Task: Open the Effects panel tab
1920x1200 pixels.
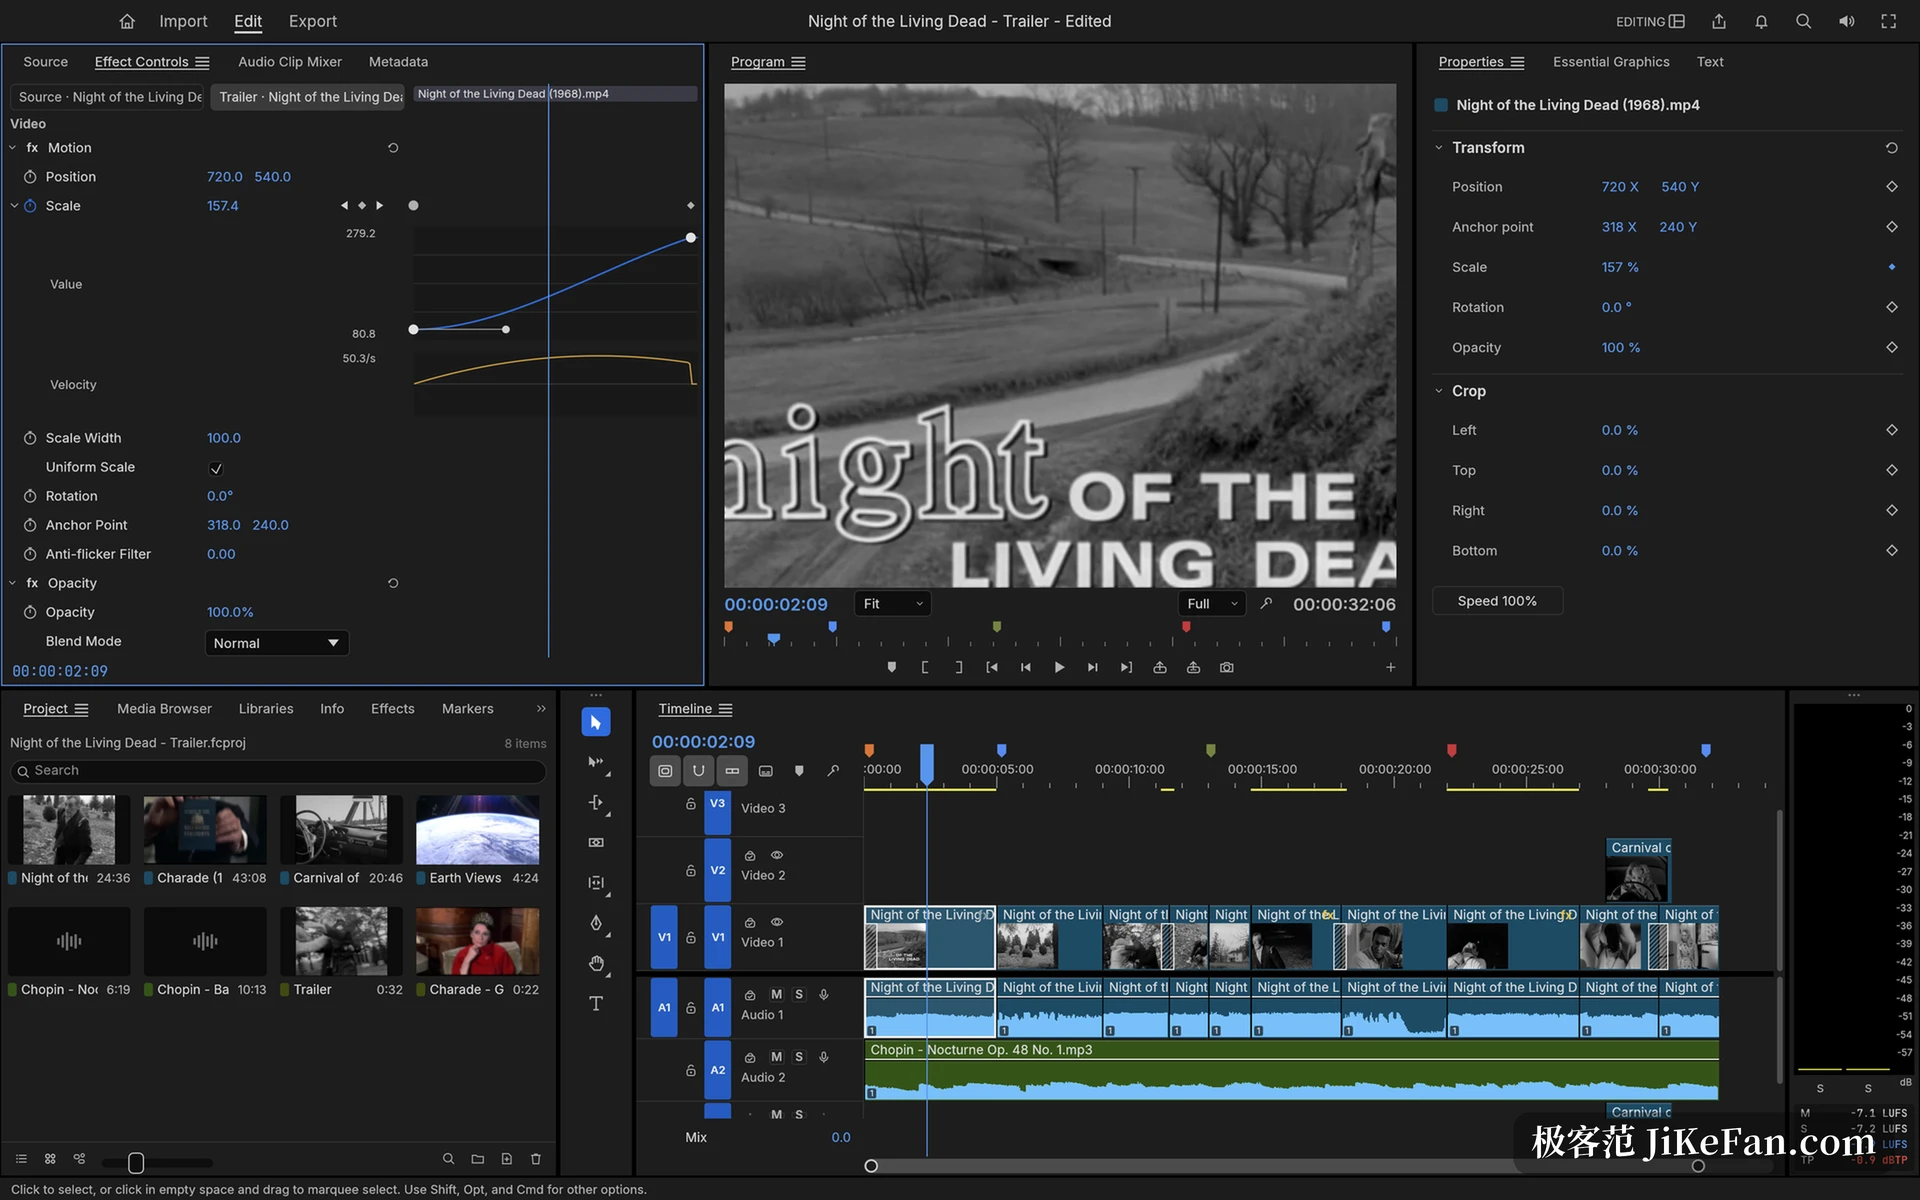Action: click(392, 709)
